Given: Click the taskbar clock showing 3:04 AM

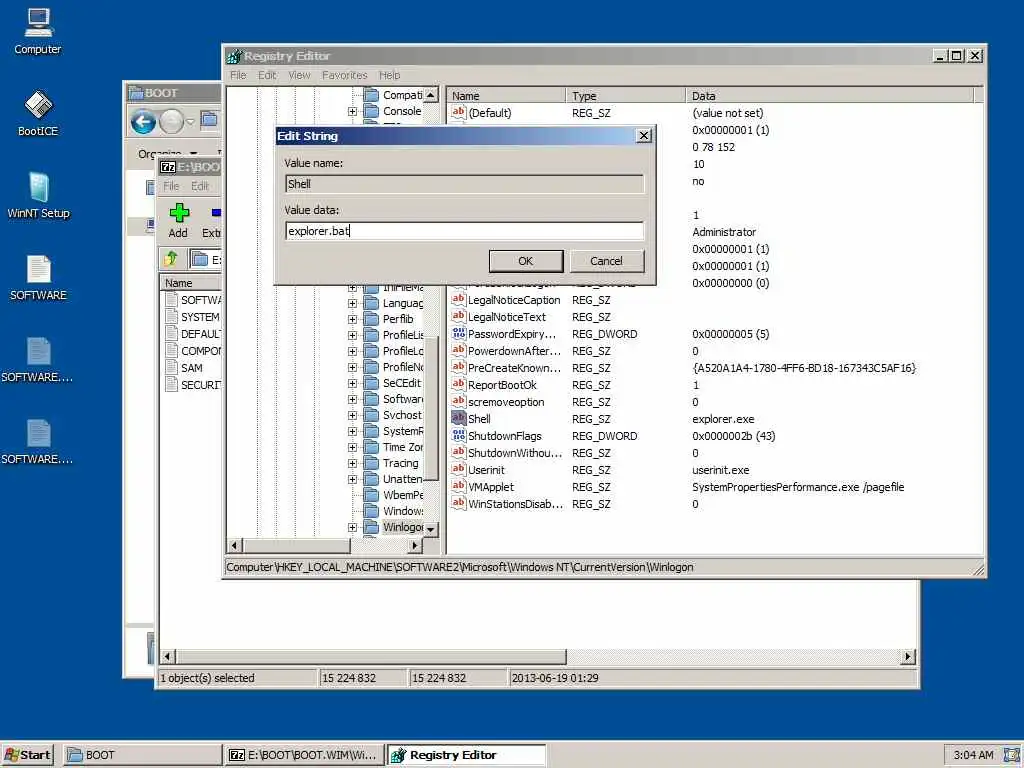Looking at the screenshot, I should 973,755.
